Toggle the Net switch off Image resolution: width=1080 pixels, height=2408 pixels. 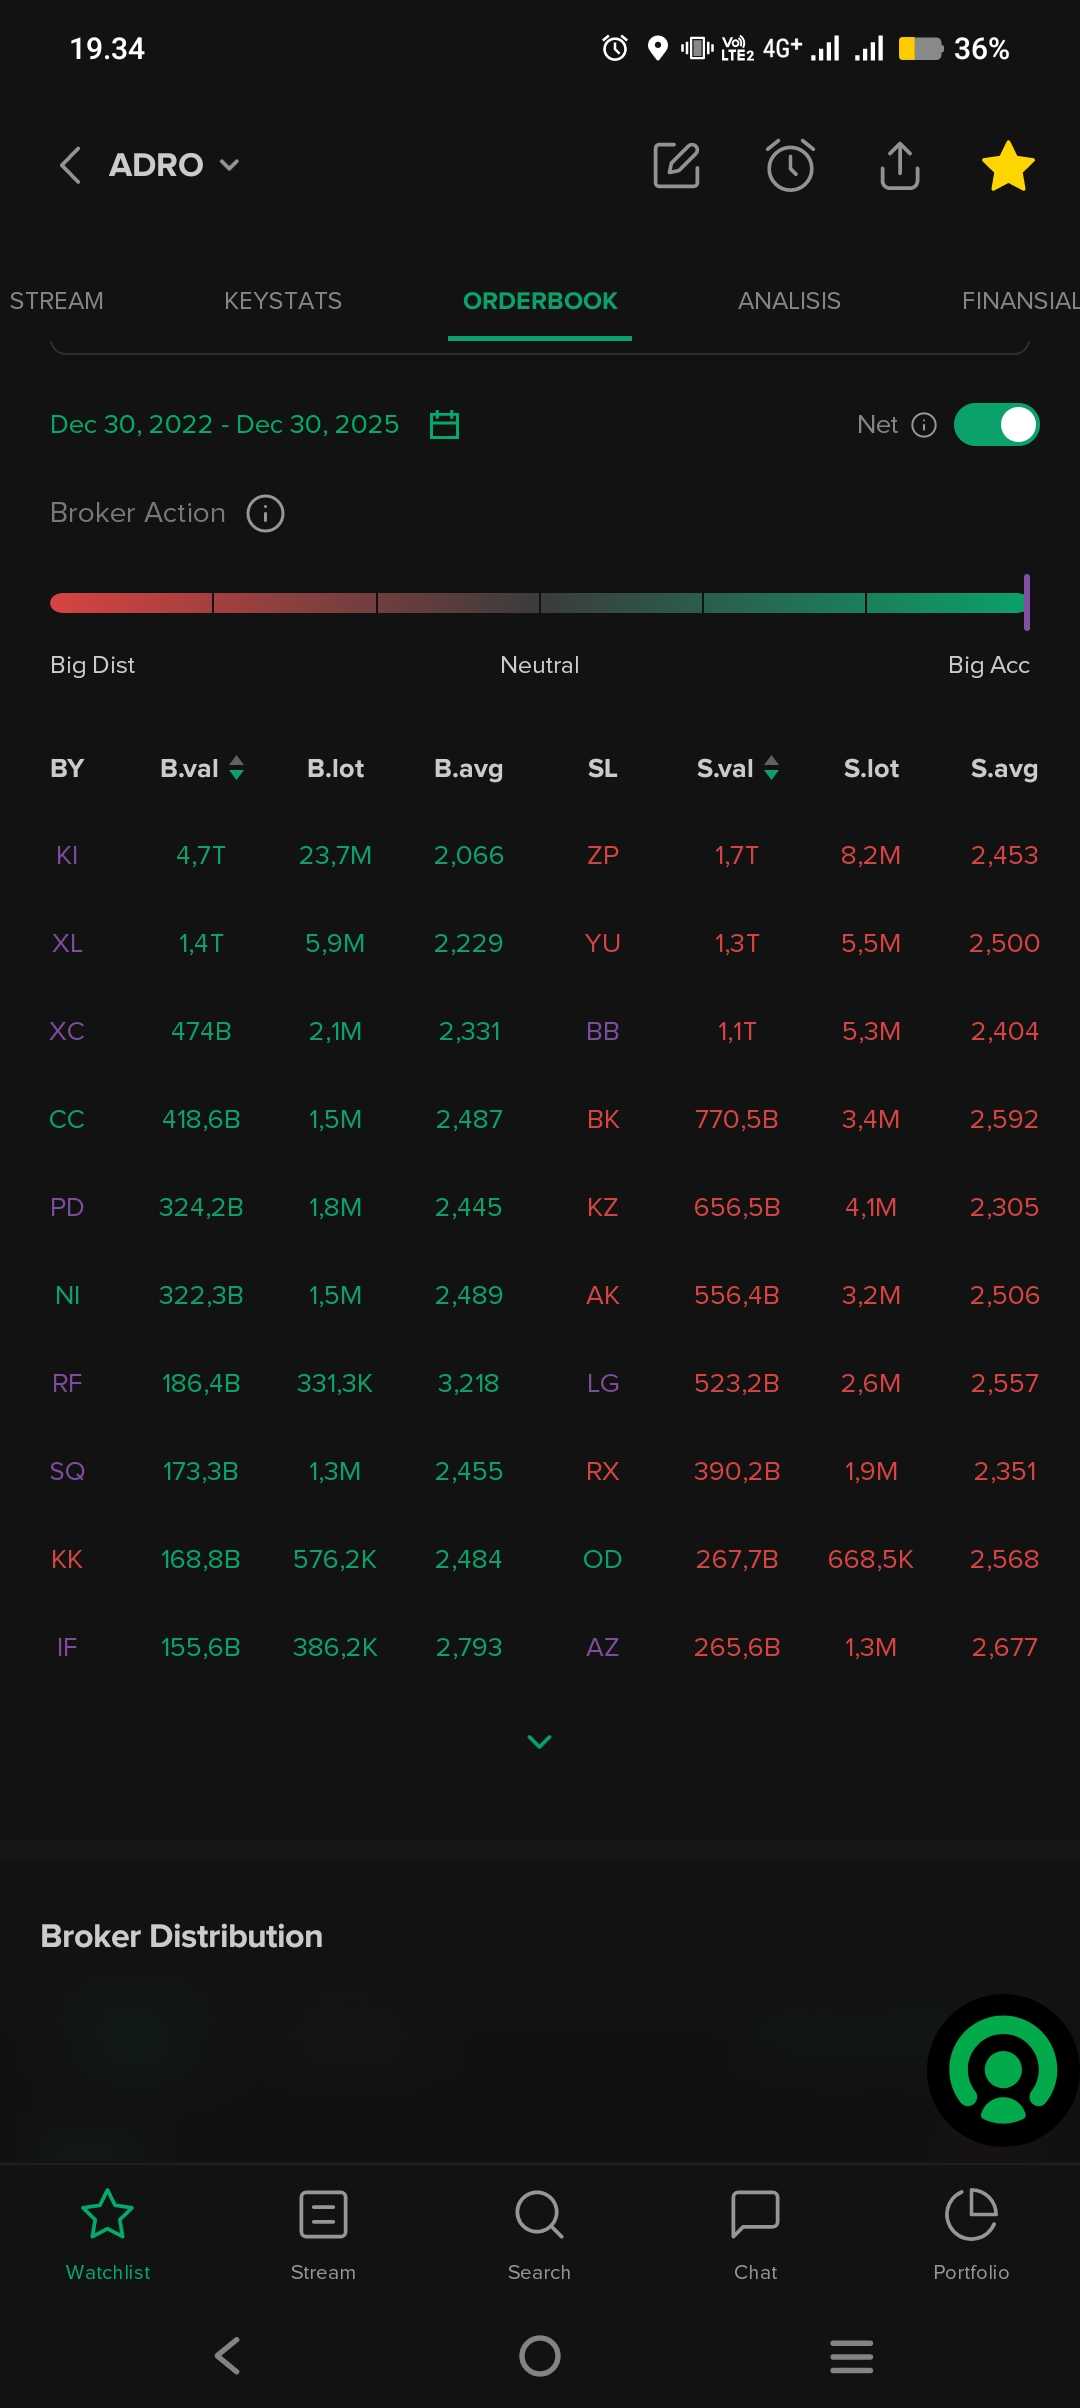click(x=996, y=425)
